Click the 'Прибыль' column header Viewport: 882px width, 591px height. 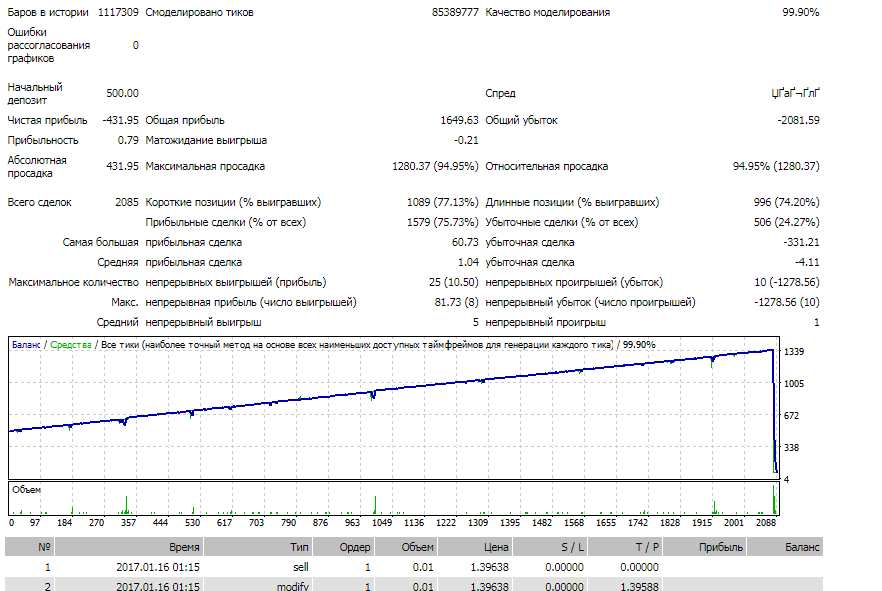(x=705, y=547)
